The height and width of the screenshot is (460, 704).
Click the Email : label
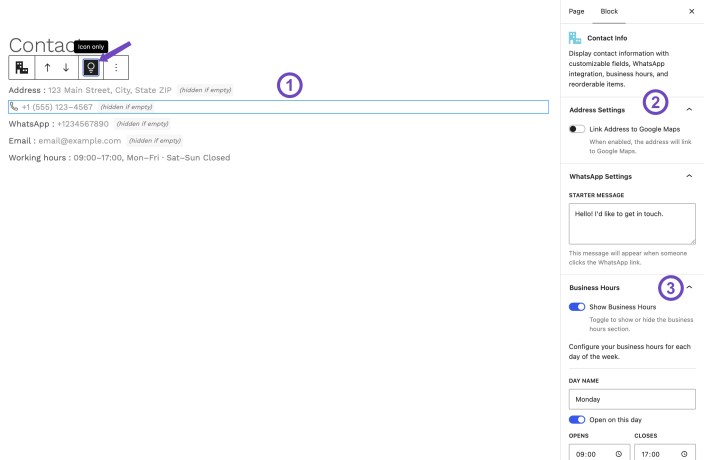click(x=22, y=141)
